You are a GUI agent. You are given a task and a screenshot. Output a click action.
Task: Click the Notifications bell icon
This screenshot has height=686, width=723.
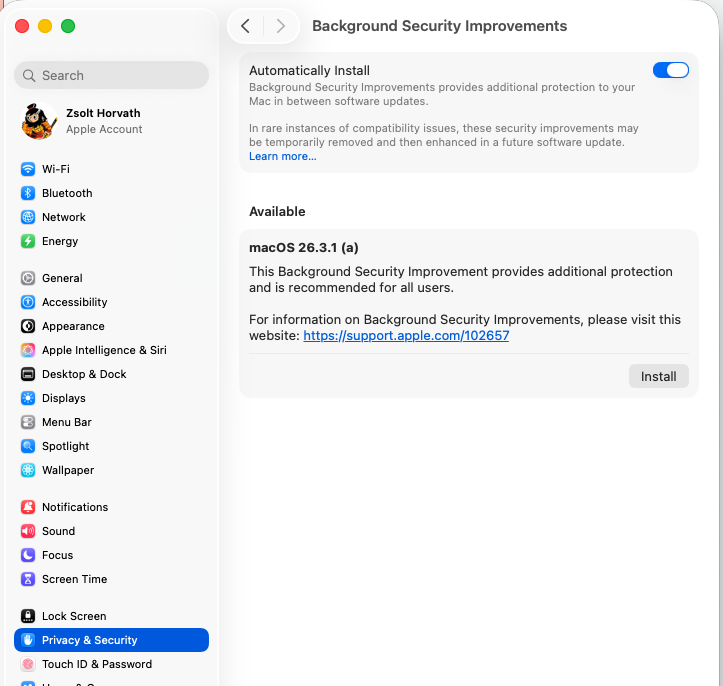click(28, 507)
